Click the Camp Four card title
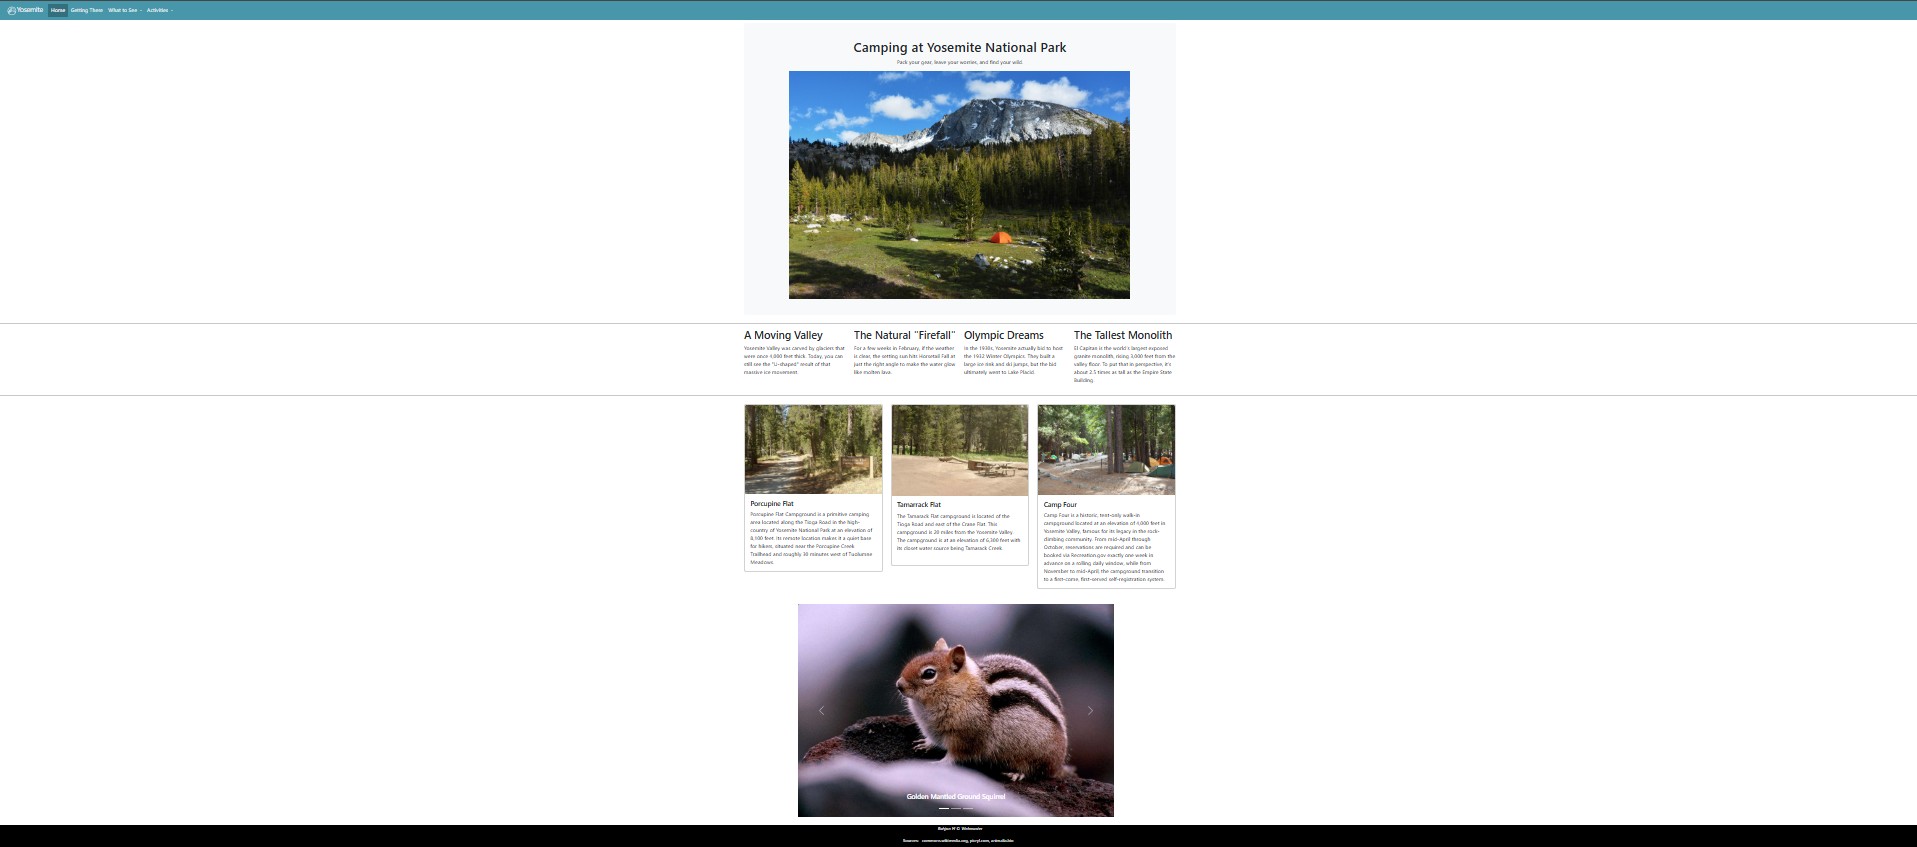Image resolution: width=1917 pixels, height=847 pixels. [1060, 505]
